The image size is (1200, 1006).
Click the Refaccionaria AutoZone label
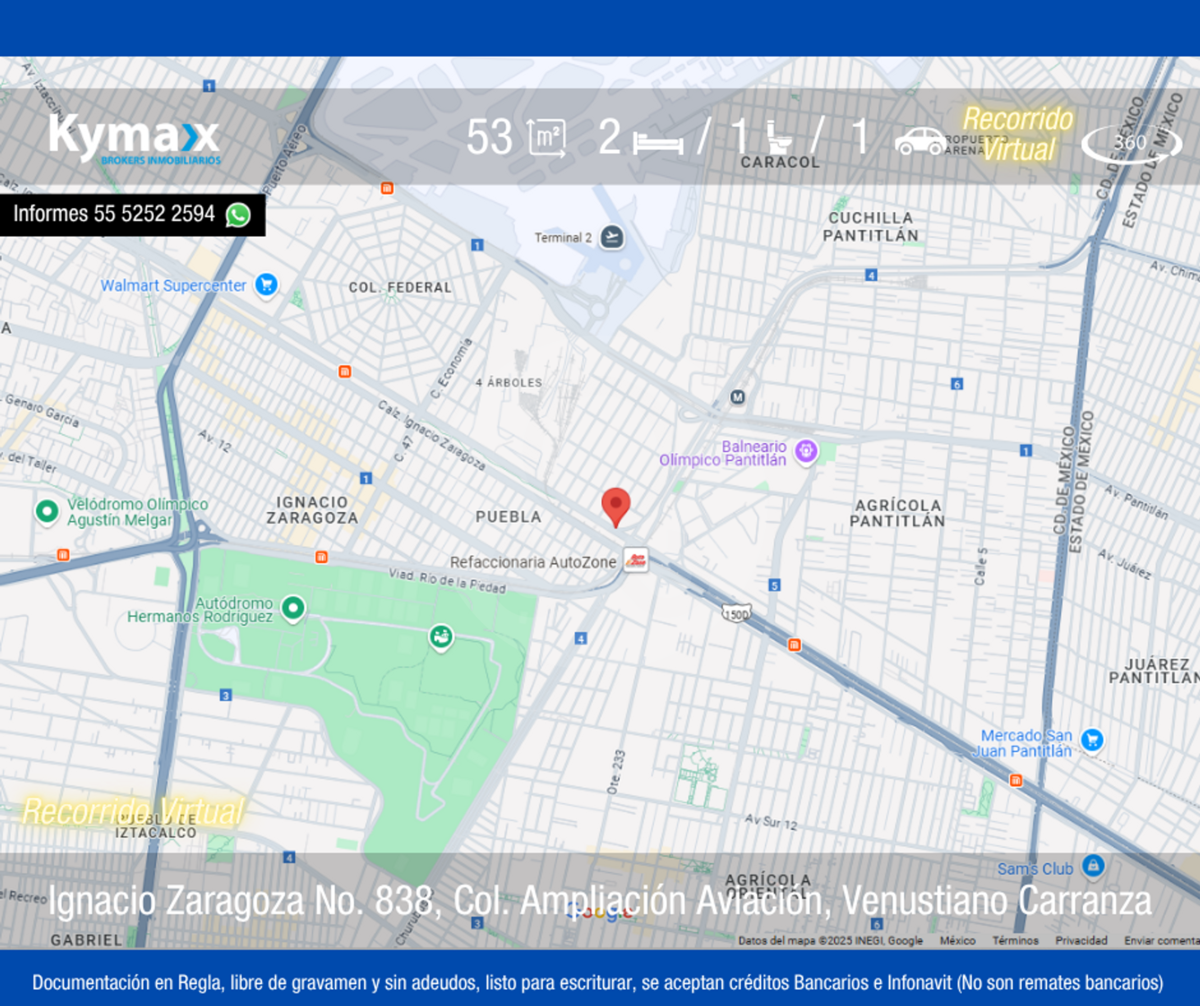tap(533, 562)
